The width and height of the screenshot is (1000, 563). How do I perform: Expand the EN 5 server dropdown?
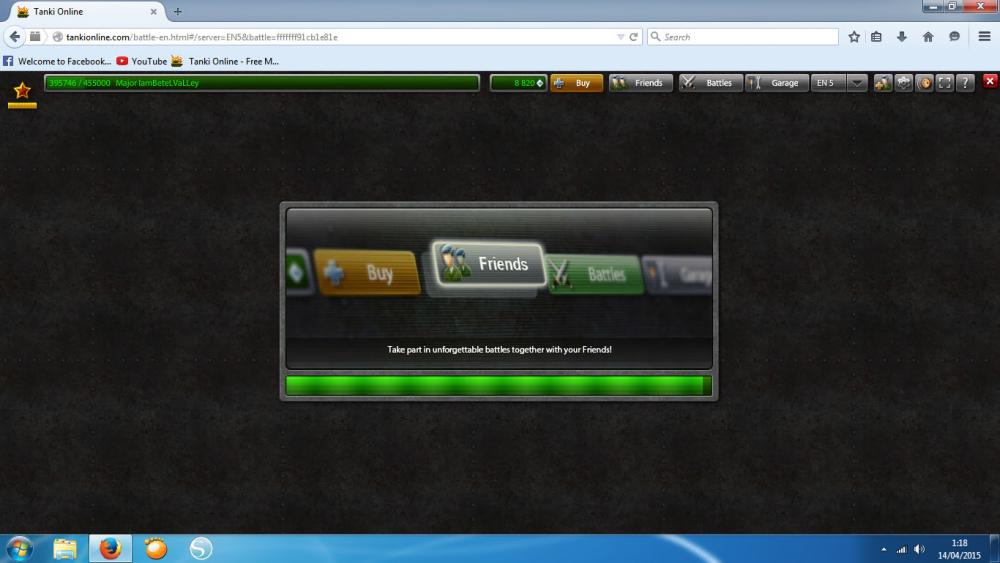pyautogui.click(x=857, y=83)
